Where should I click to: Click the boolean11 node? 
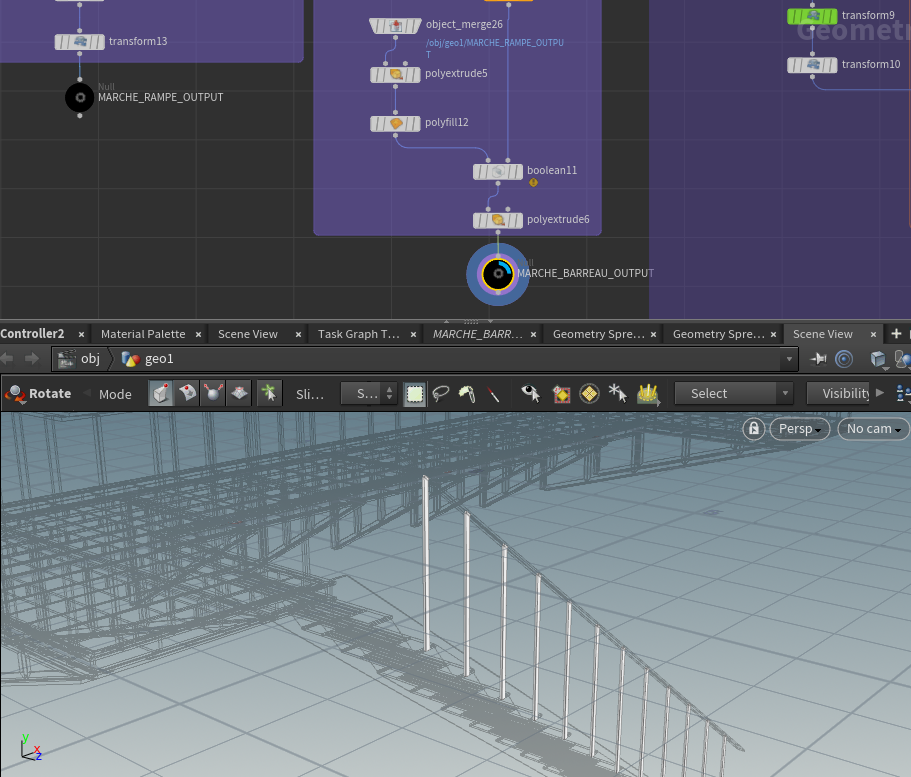click(497, 172)
